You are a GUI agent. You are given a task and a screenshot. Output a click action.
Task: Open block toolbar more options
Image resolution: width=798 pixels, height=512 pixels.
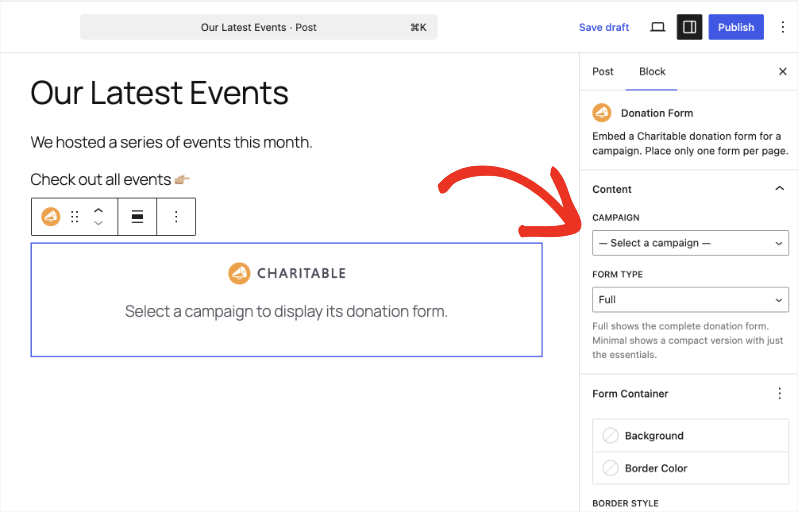(176, 217)
